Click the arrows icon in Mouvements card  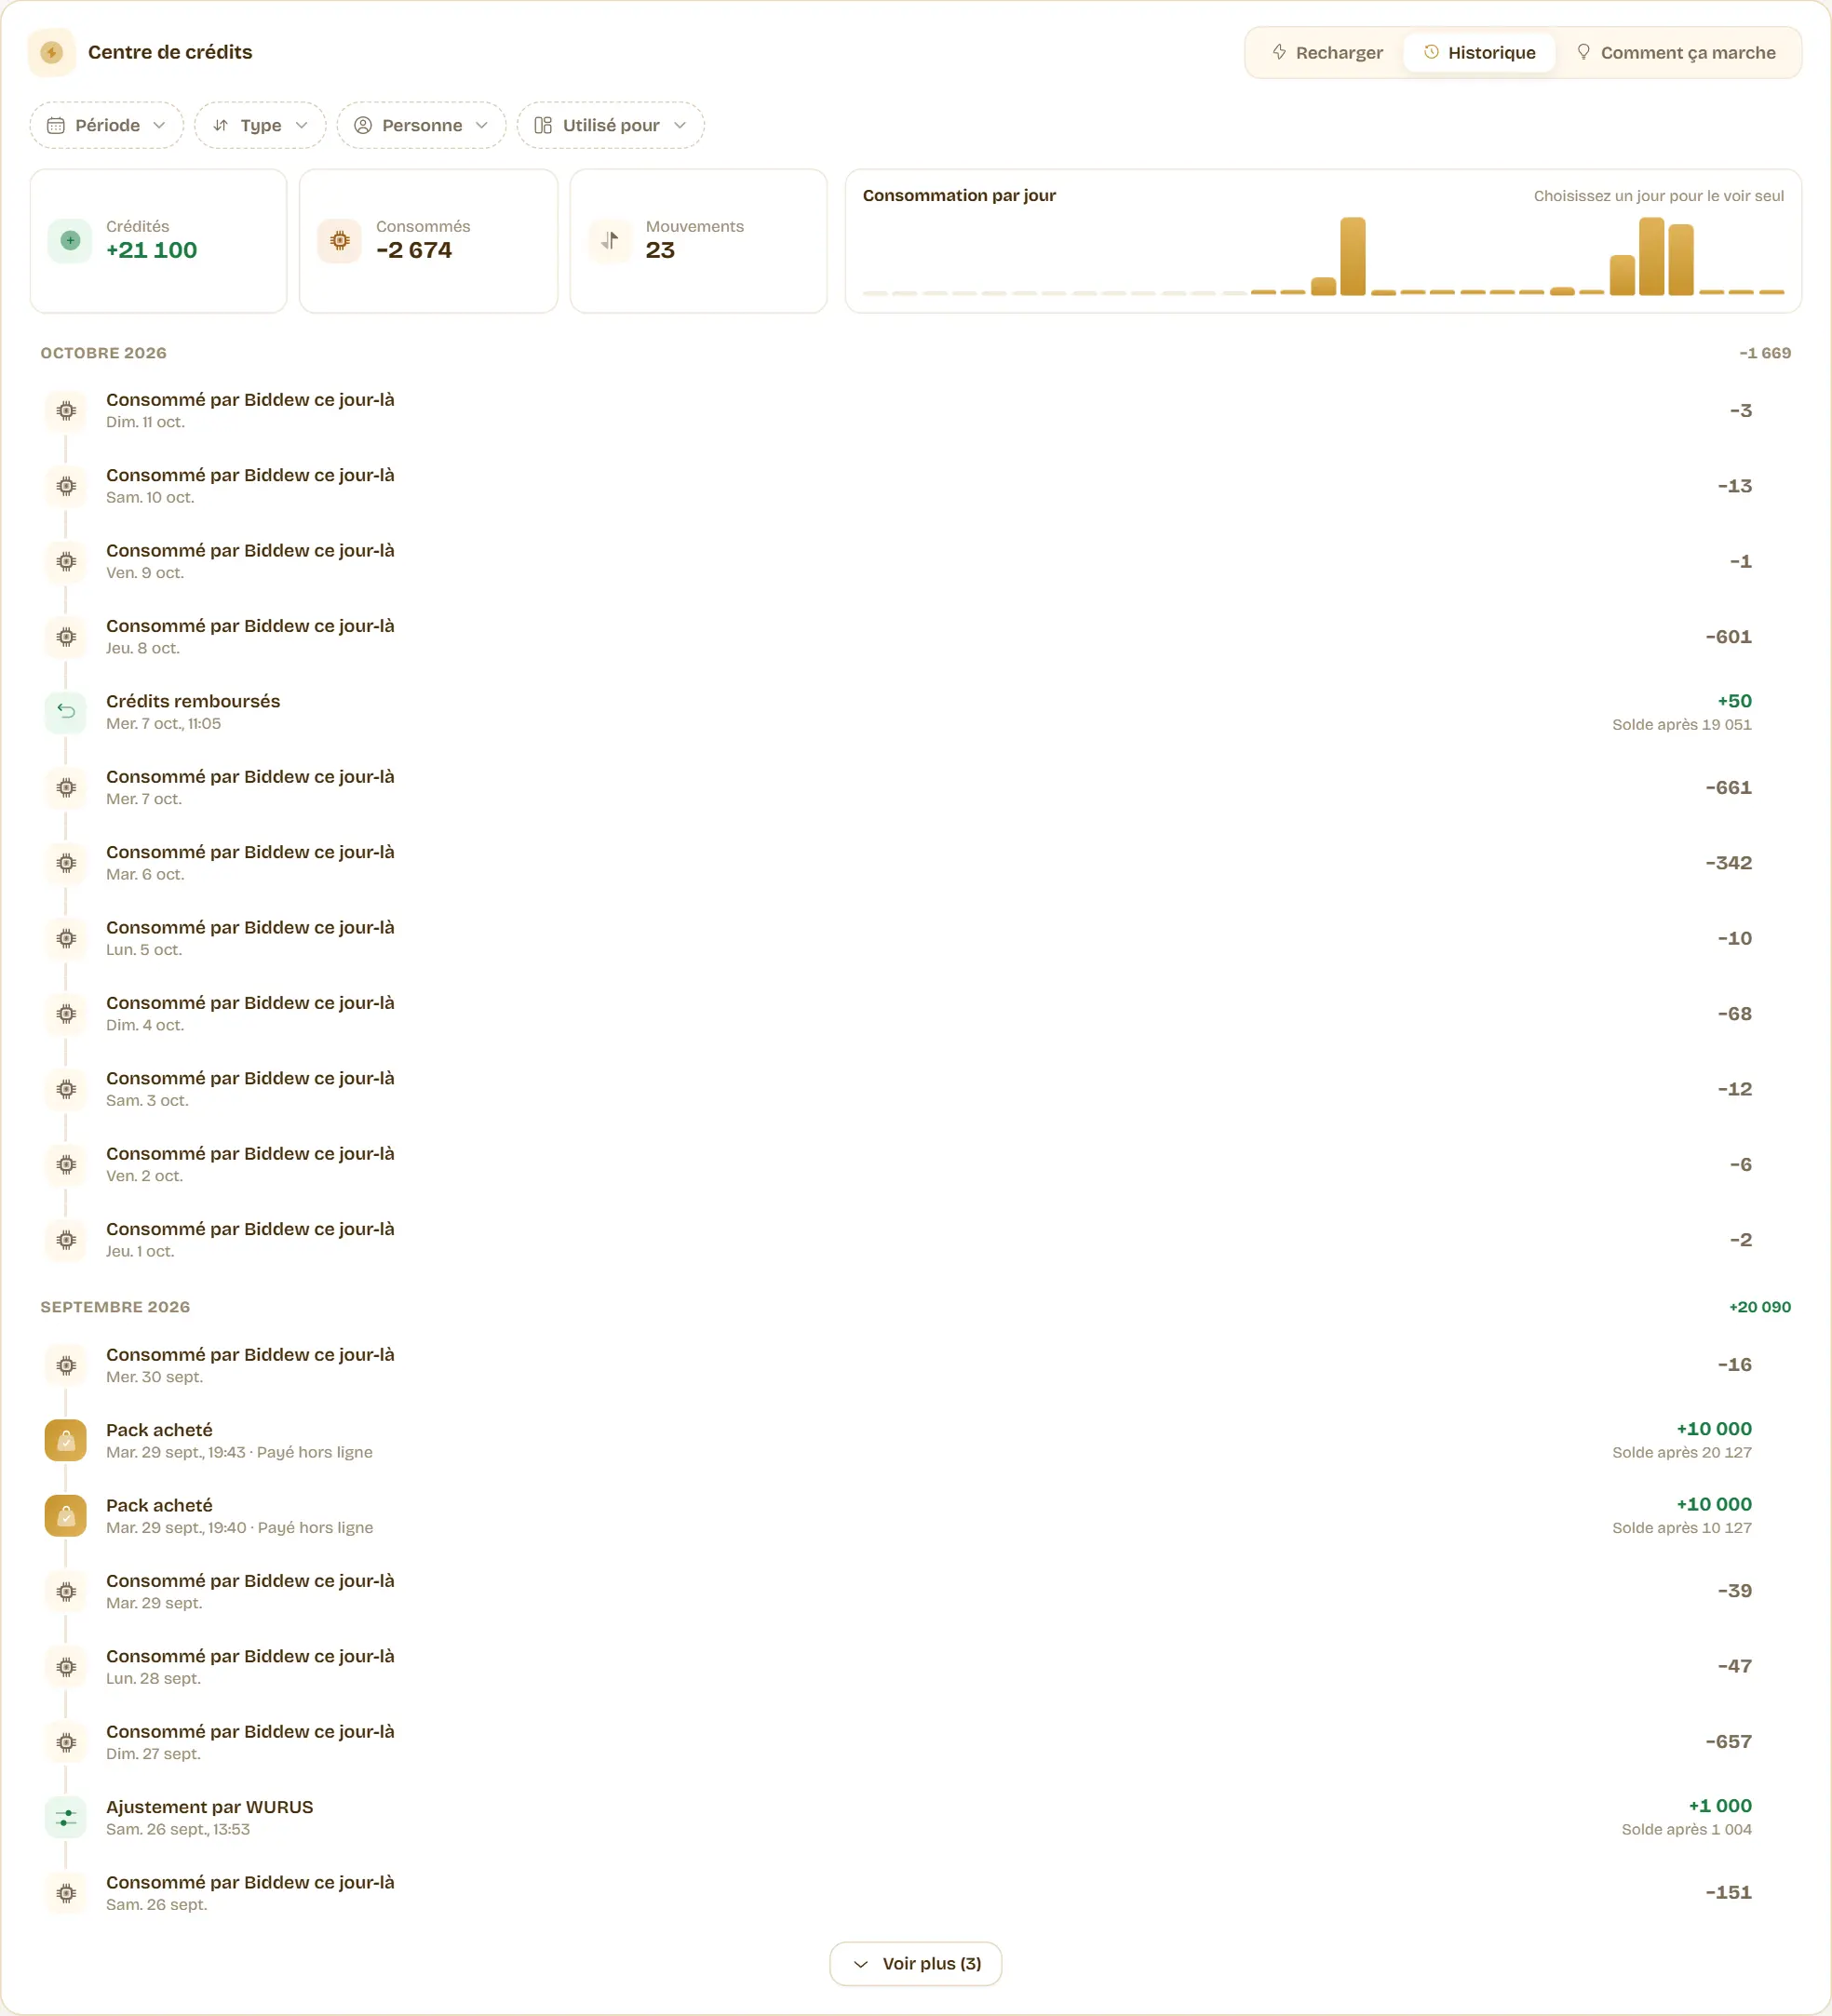pyautogui.click(x=610, y=240)
